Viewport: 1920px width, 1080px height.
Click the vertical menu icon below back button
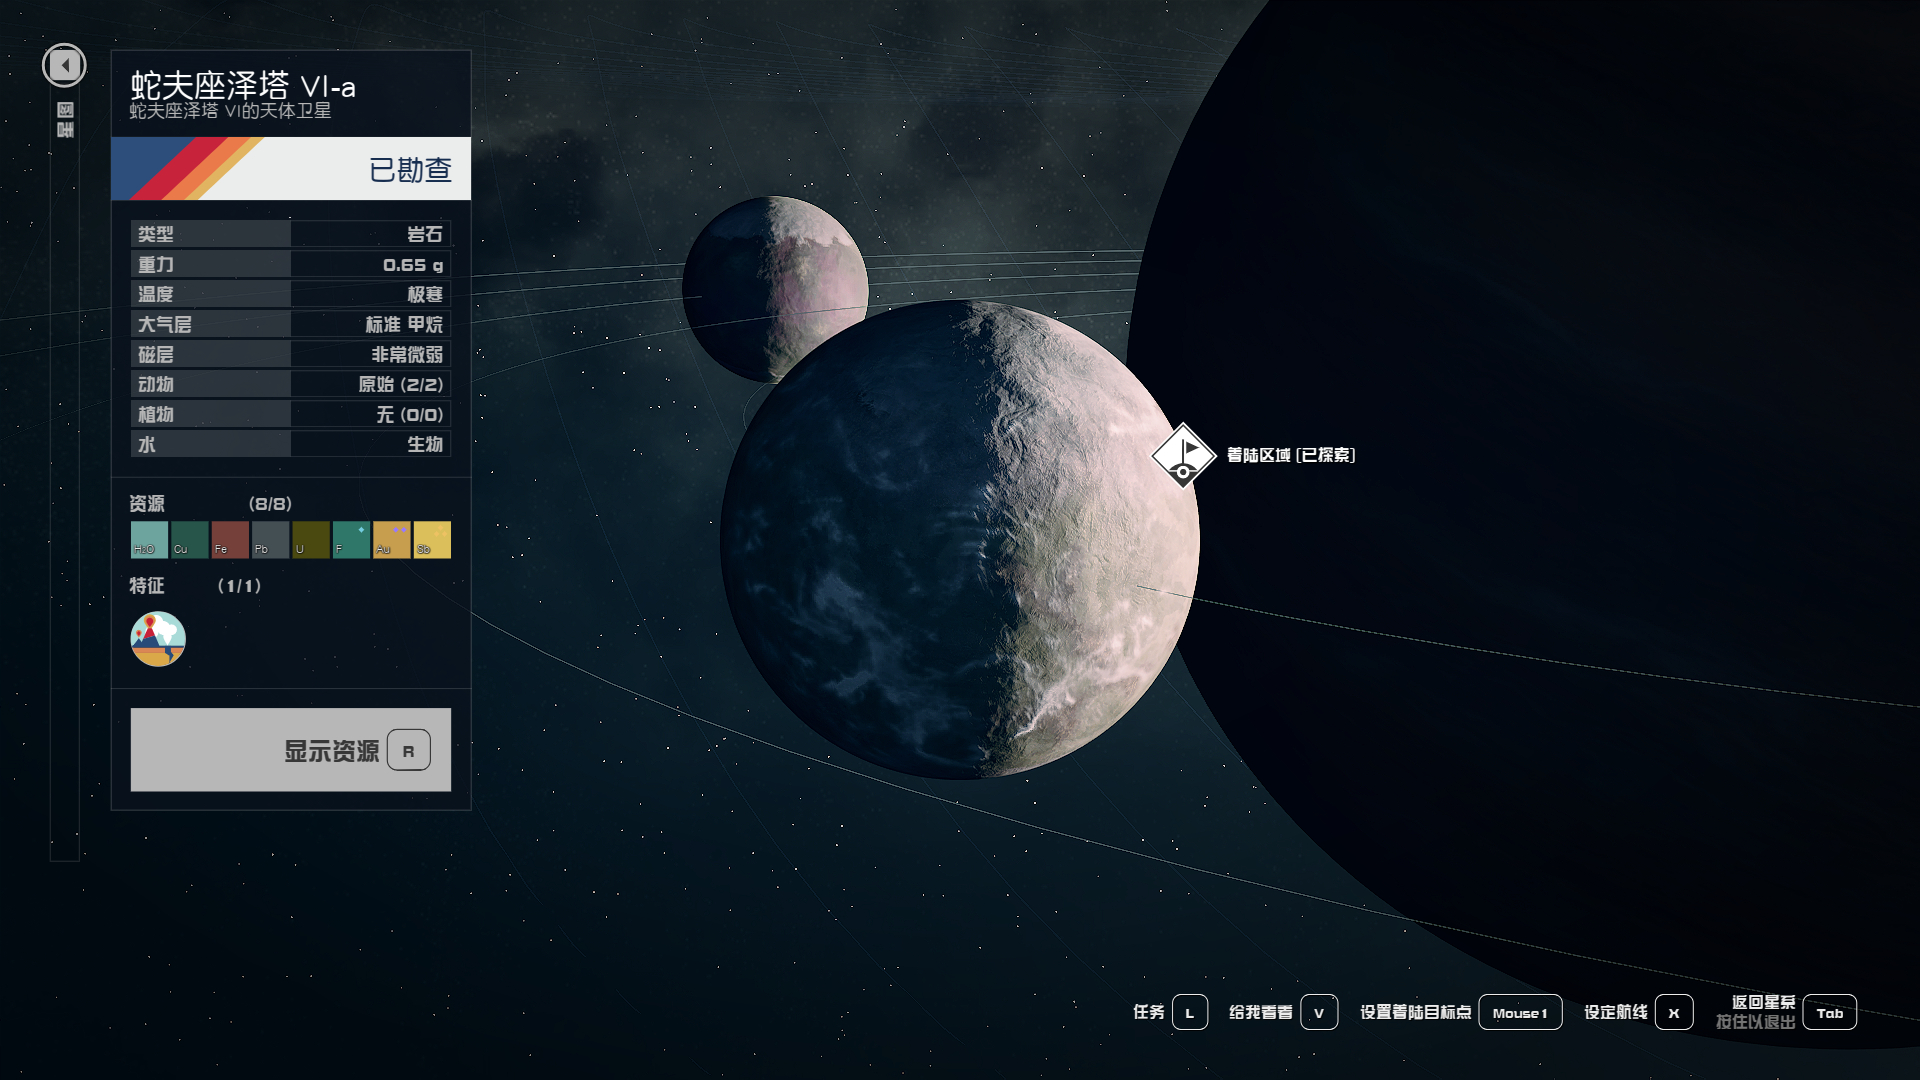click(65, 119)
